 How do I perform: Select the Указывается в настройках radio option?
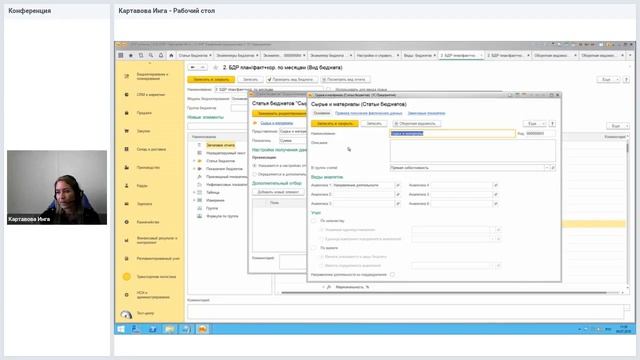click(x=255, y=166)
